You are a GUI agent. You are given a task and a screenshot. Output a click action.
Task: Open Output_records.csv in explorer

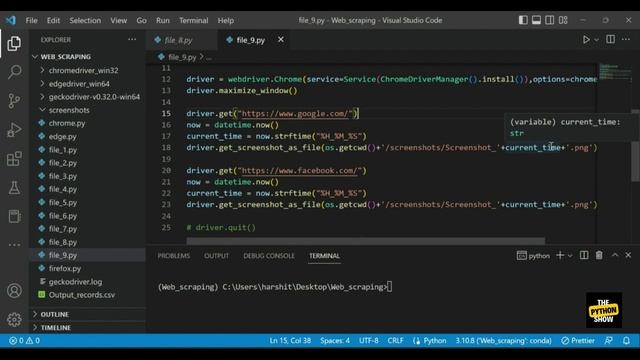(x=82, y=295)
